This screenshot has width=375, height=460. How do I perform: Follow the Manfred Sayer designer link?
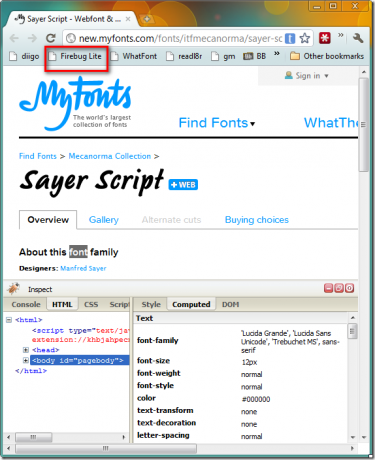point(83,268)
